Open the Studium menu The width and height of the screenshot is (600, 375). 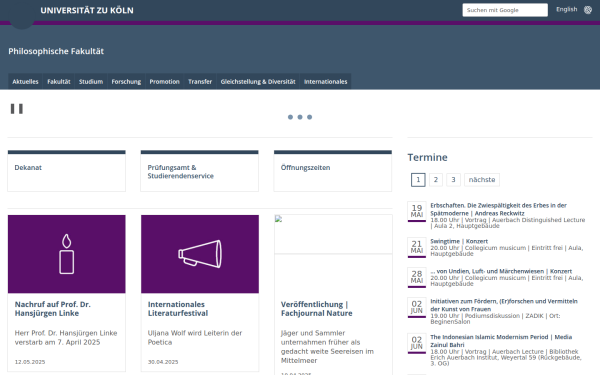(x=91, y=82)
